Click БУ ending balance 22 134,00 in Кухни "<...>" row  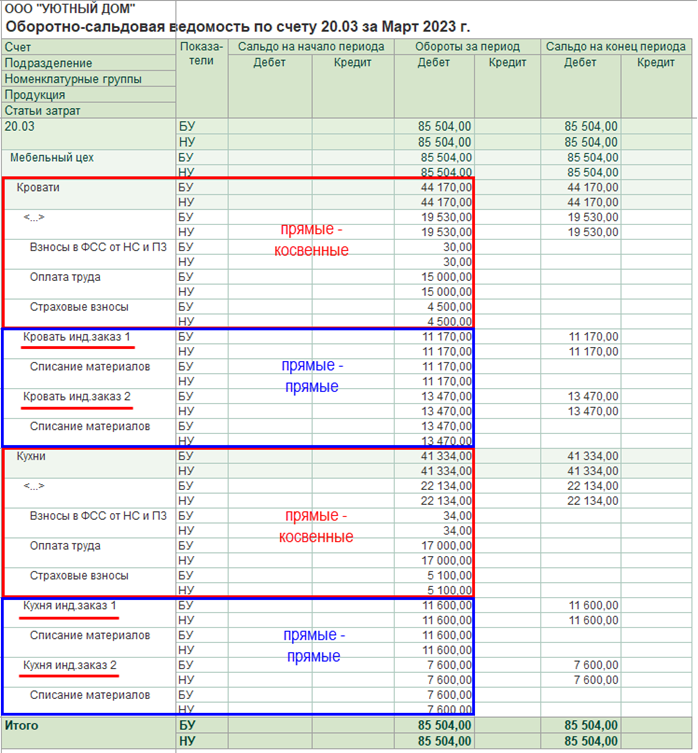coord(593,486)
